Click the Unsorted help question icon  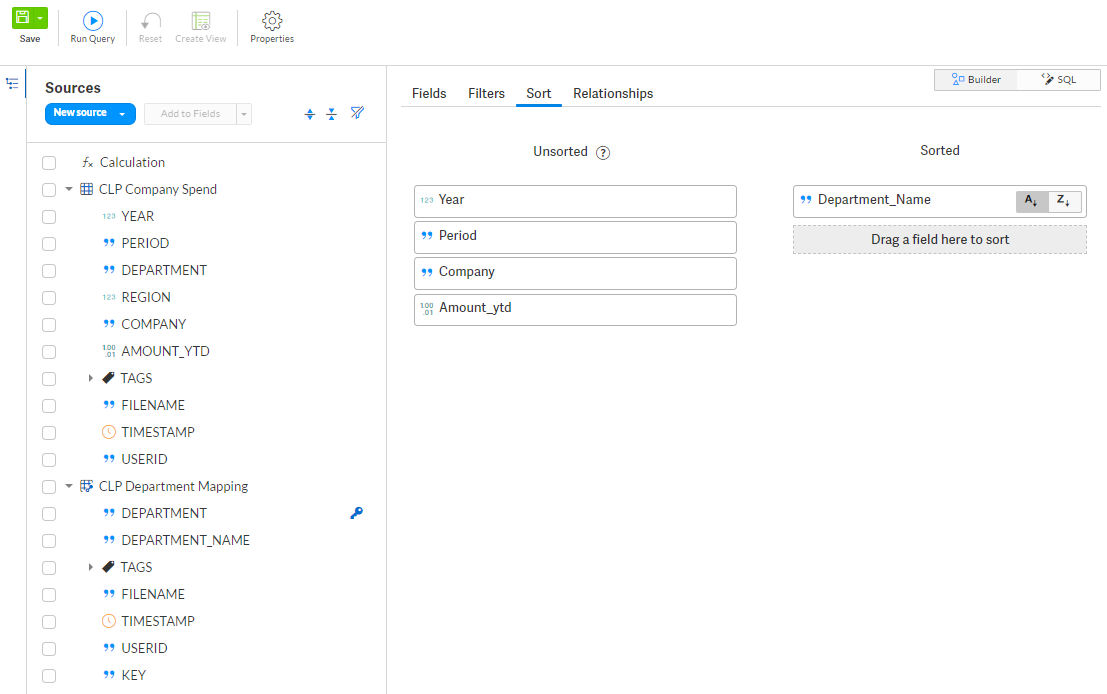click(603, 152)
